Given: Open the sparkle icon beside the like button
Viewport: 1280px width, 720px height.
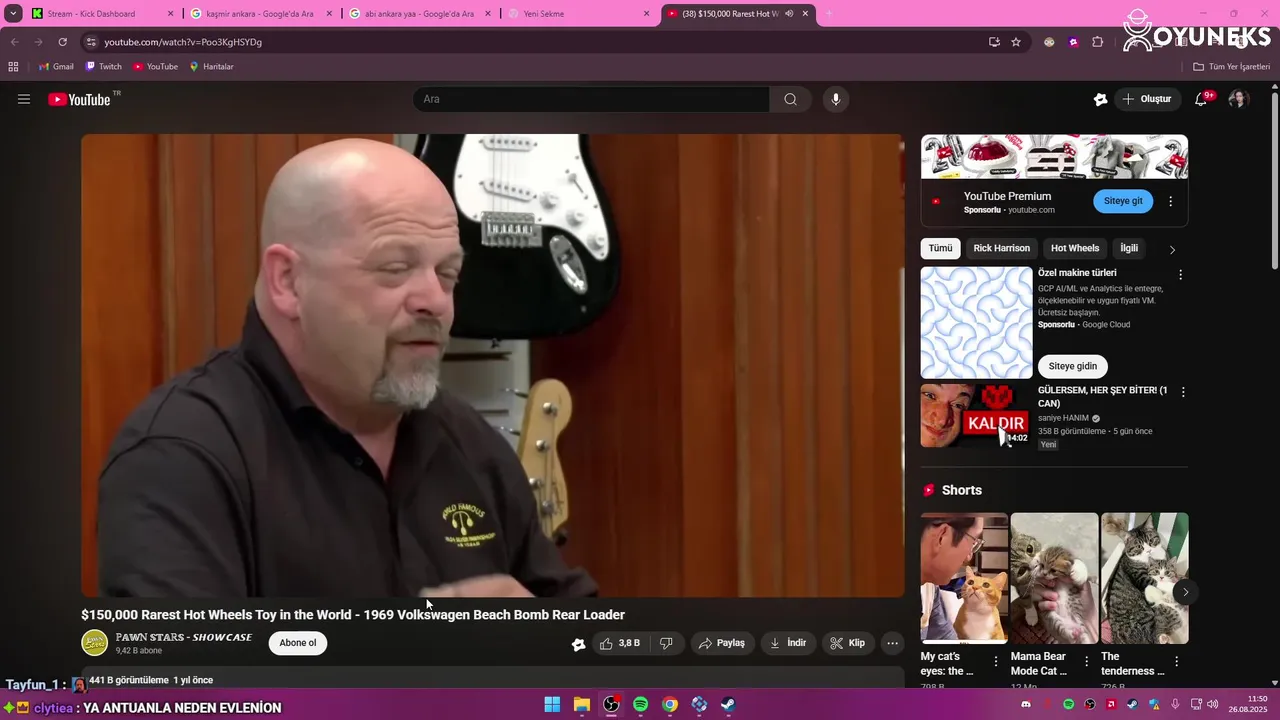Looking at the screenshot, I should (578, 644).
